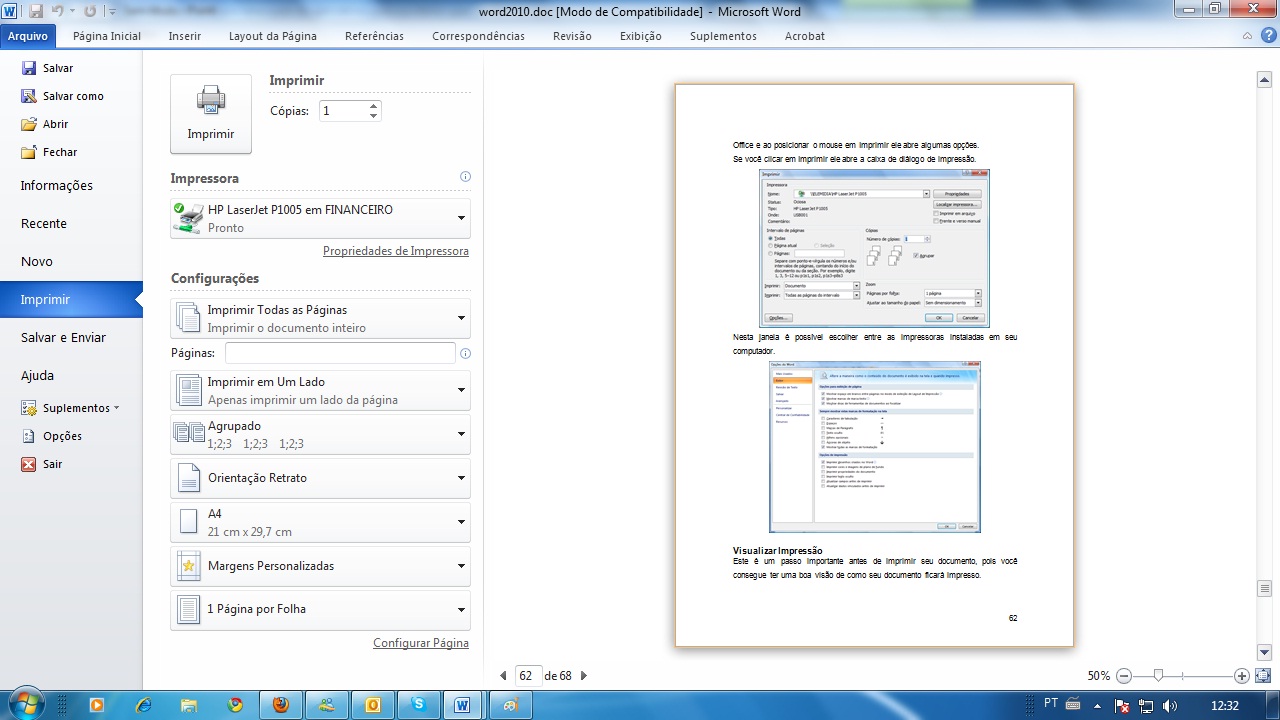Click the large Imprimir printer button

pos(210,113)
